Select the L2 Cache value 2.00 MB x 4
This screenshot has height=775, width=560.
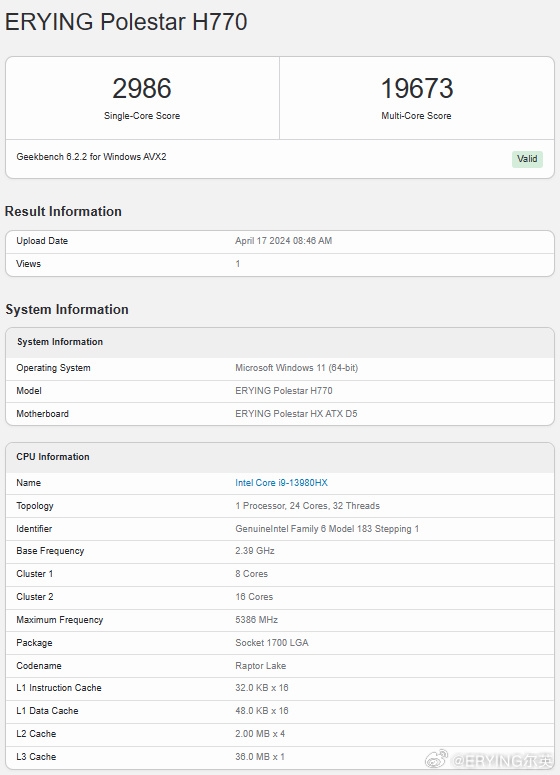pos(260,733)
